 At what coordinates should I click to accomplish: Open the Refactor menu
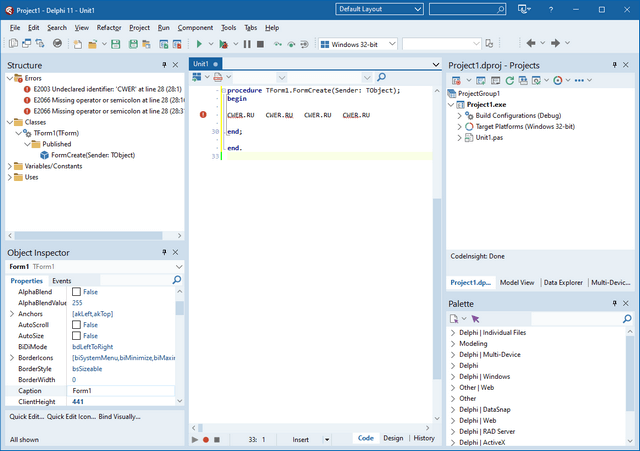108,27
